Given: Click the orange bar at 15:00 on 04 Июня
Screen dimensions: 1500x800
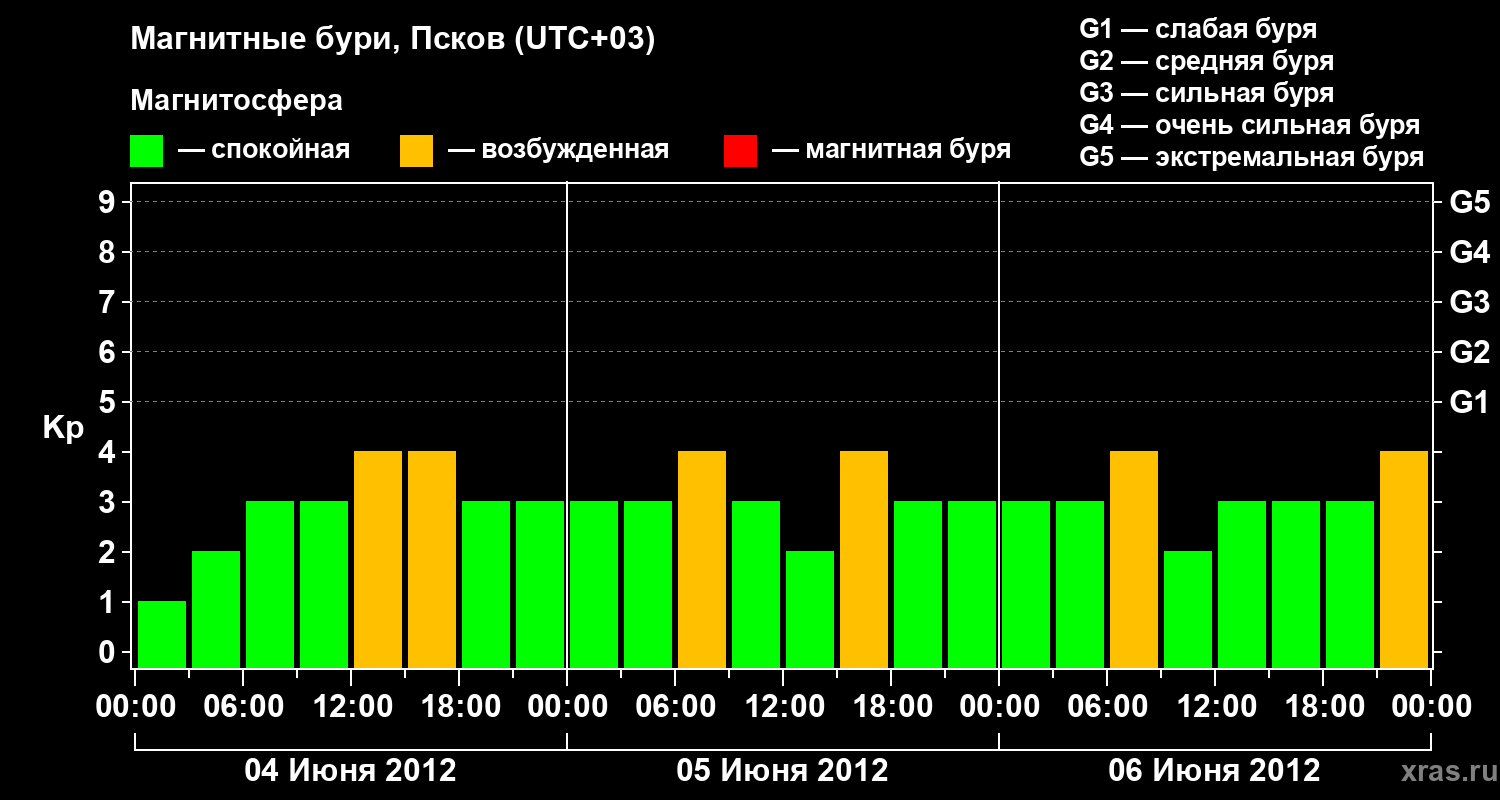Looking at the screenshot, I should point(432,559).
